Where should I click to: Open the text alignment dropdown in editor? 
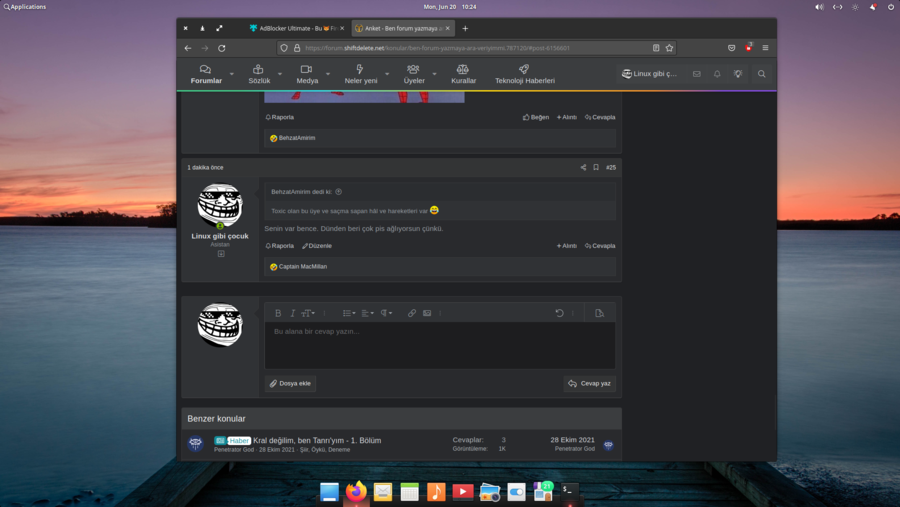click(368, 313)
